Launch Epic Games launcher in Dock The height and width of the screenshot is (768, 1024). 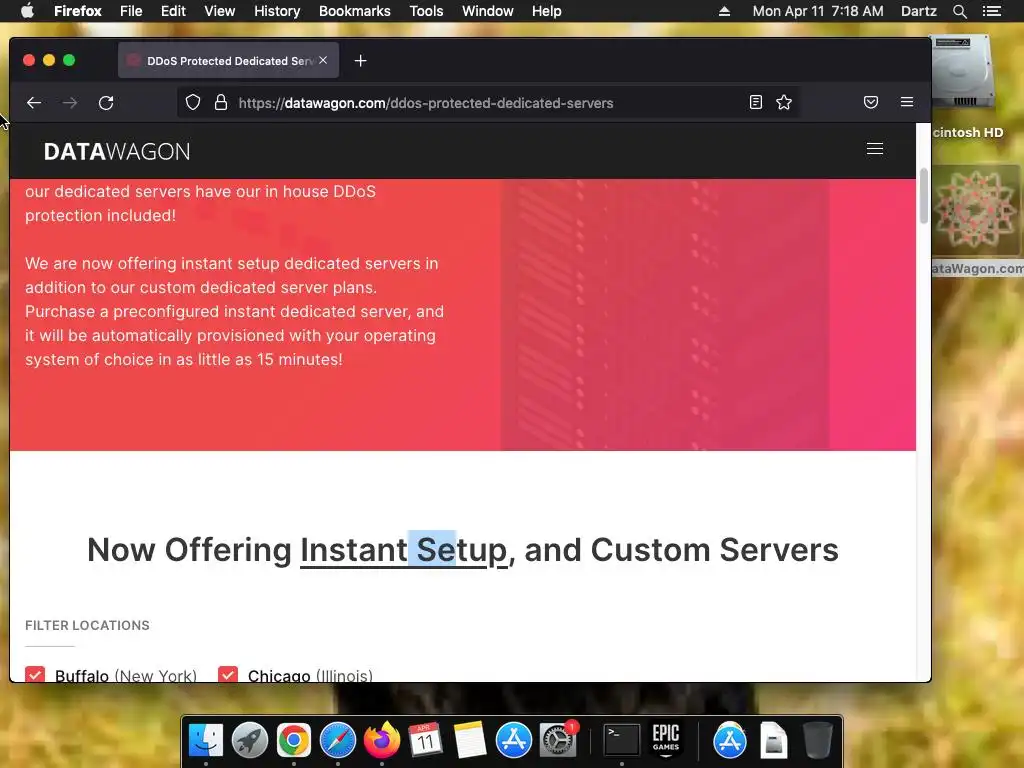click(x=665, y=741)
